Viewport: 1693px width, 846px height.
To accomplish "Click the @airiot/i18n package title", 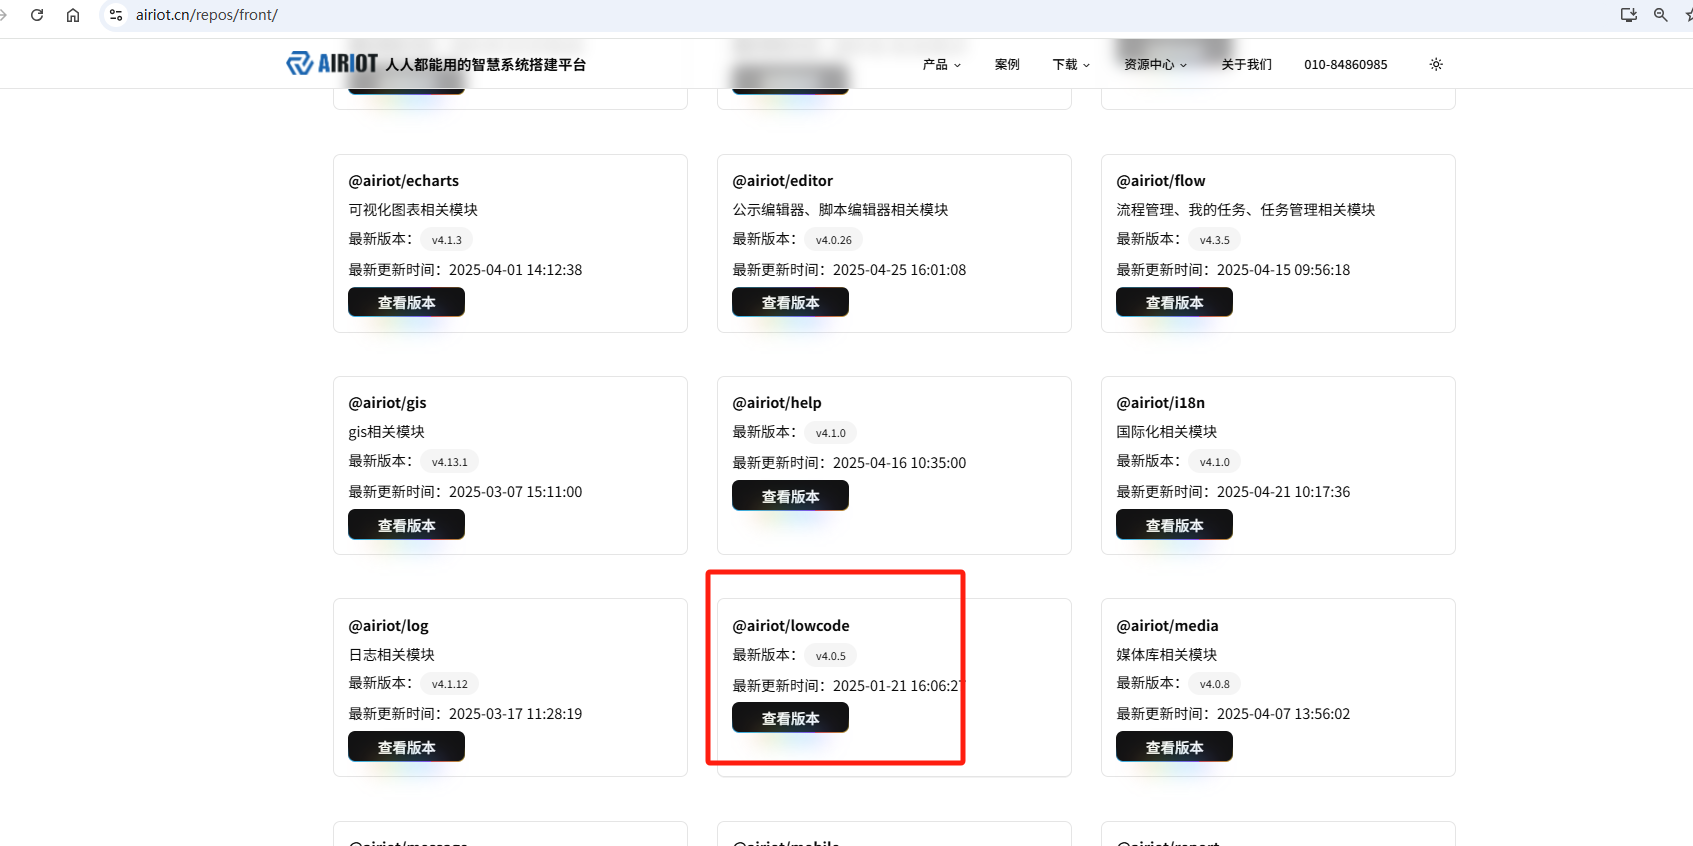I will (1160, 403).
